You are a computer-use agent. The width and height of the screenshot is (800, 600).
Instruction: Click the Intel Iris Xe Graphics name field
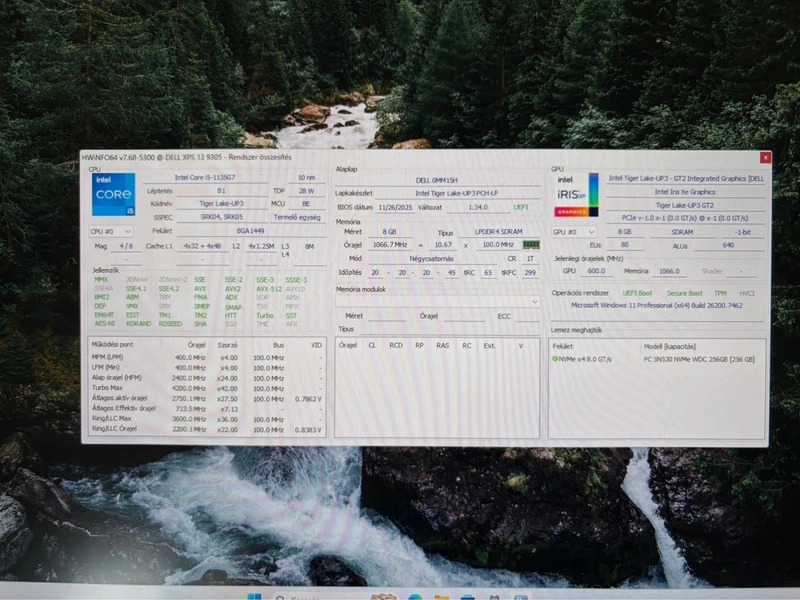point(686,192)
